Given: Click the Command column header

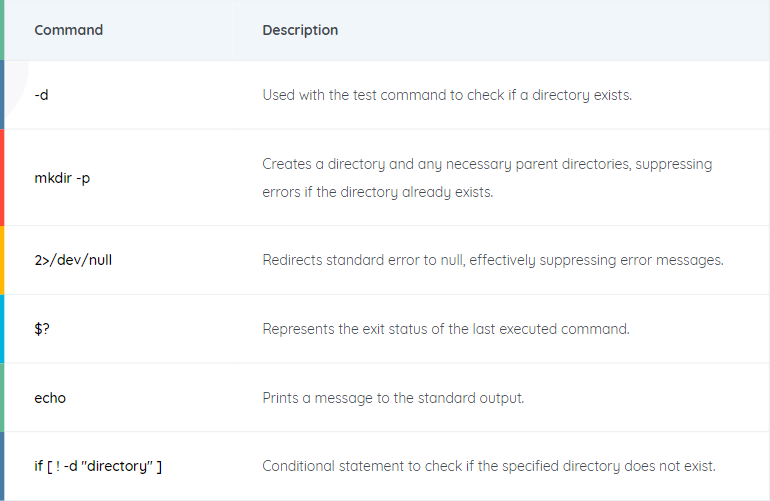Looking at the screenshot, I should click(x=69, y=30).
